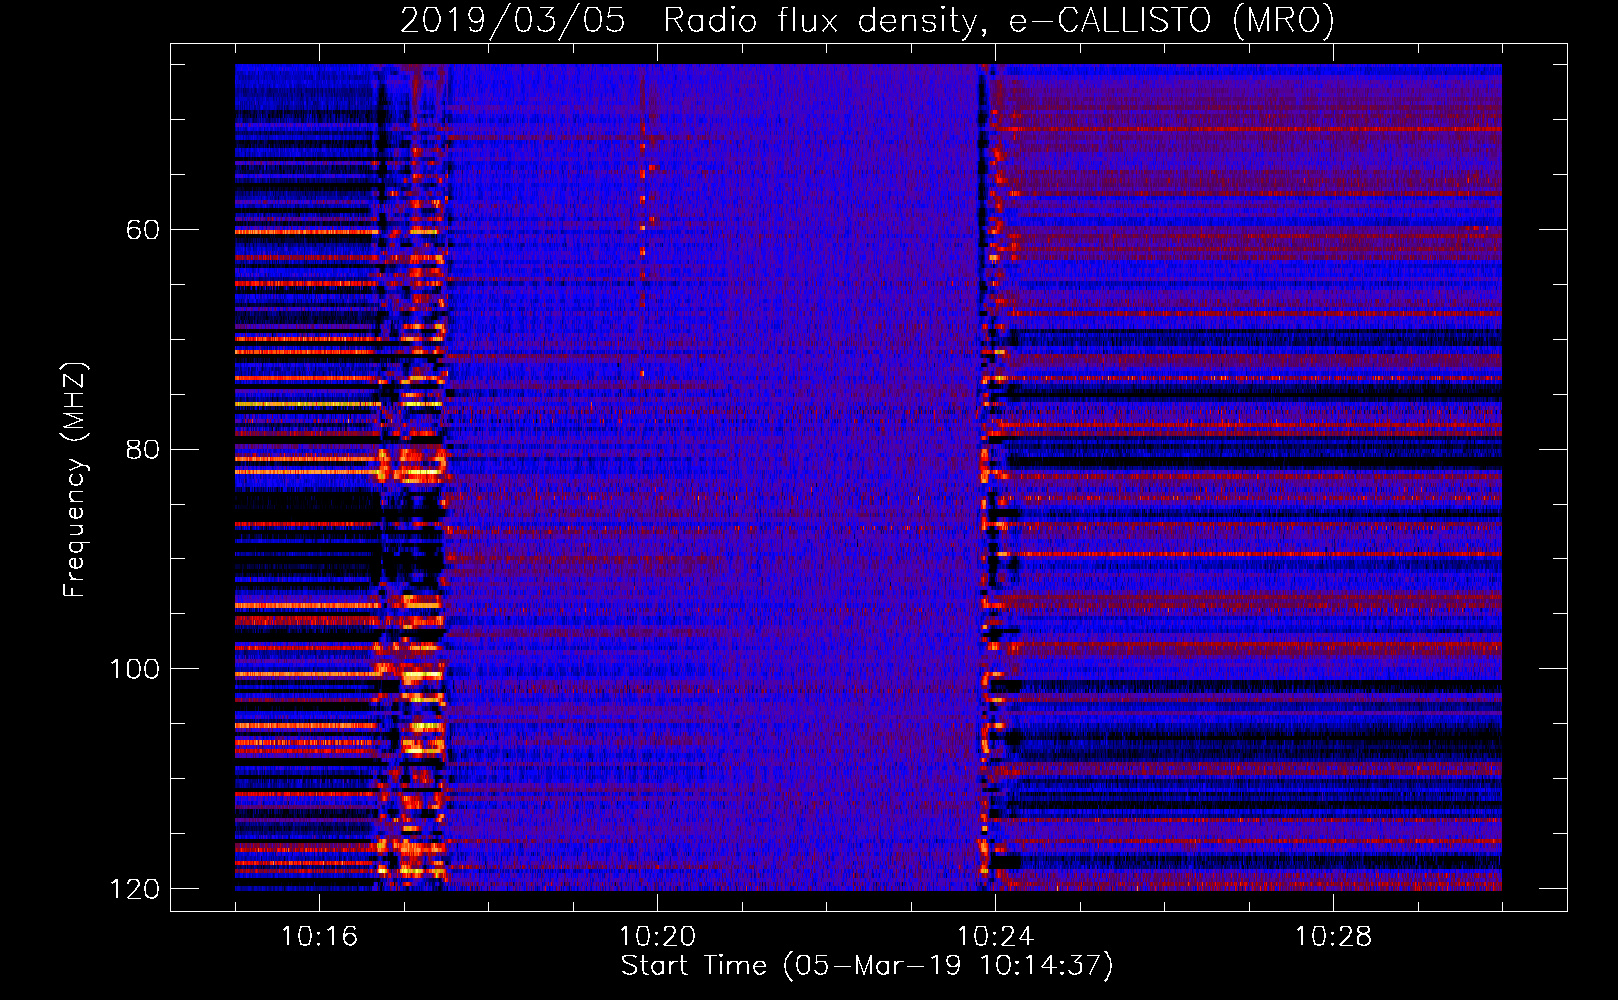1618x1000 pixels.
Task: Click the '10:20' time tick label
Action: click(x=657, y=936)
